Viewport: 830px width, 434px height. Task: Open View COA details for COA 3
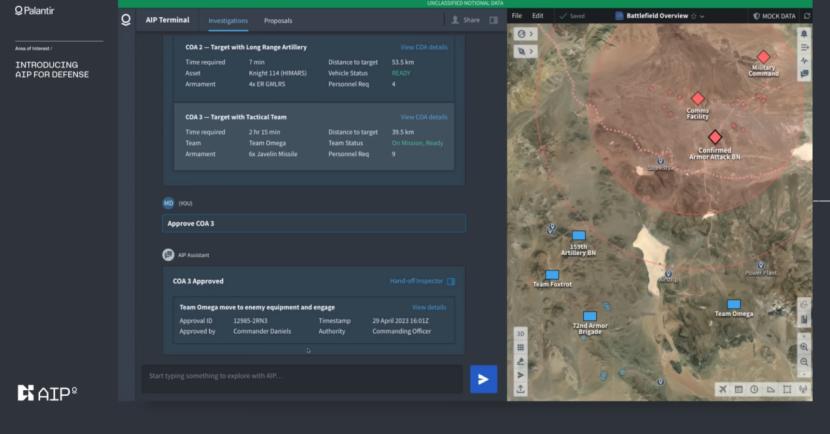coord(424,117)
